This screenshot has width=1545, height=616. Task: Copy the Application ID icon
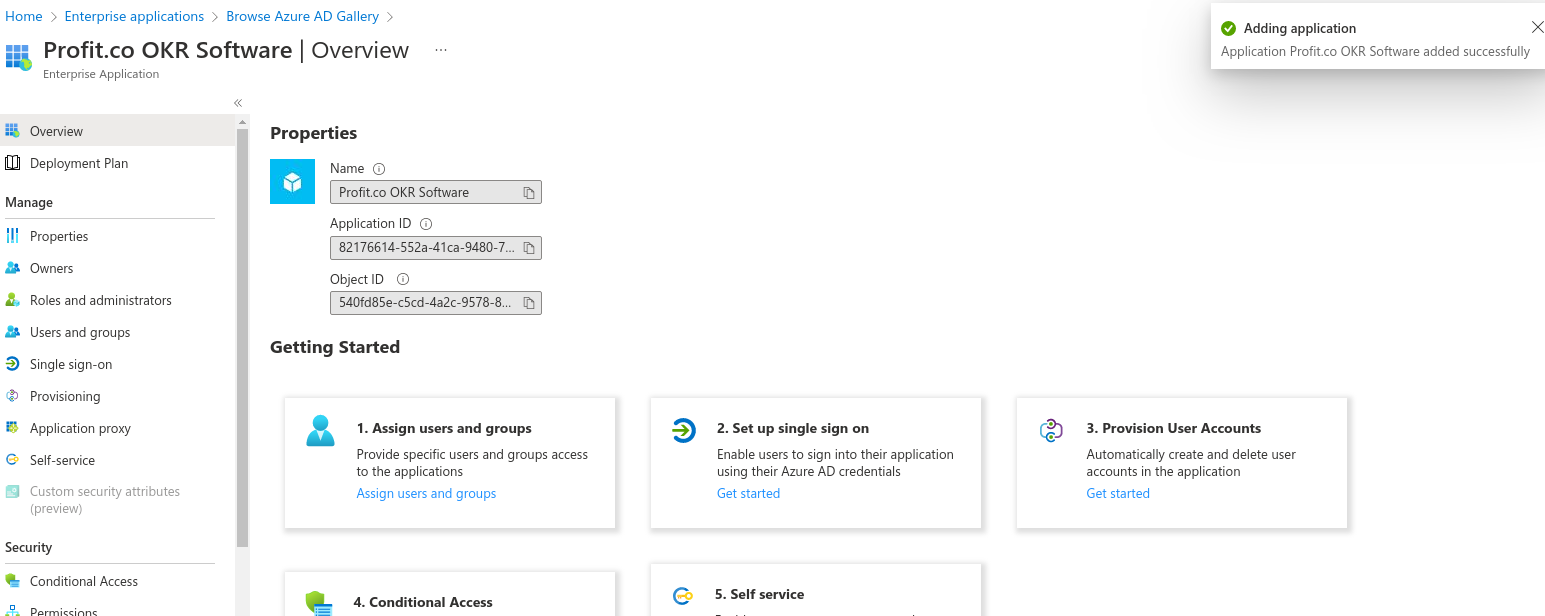(x=529, y=247)
